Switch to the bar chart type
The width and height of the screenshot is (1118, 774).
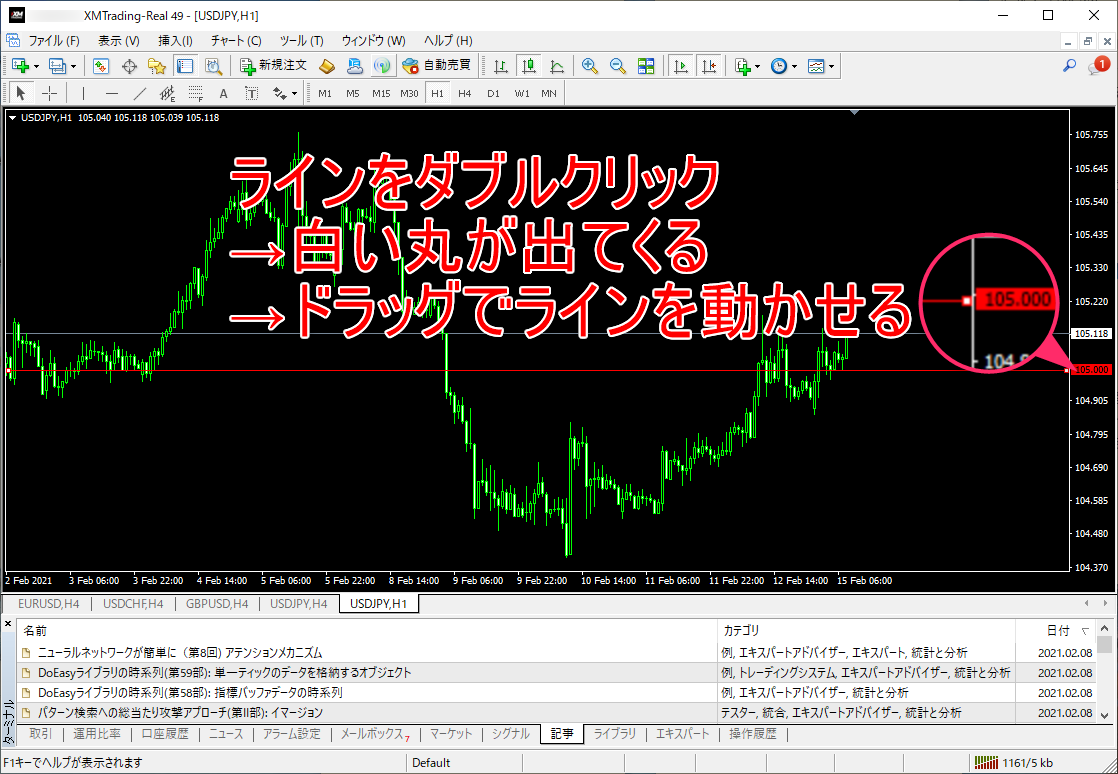click(x=501, y=66)
